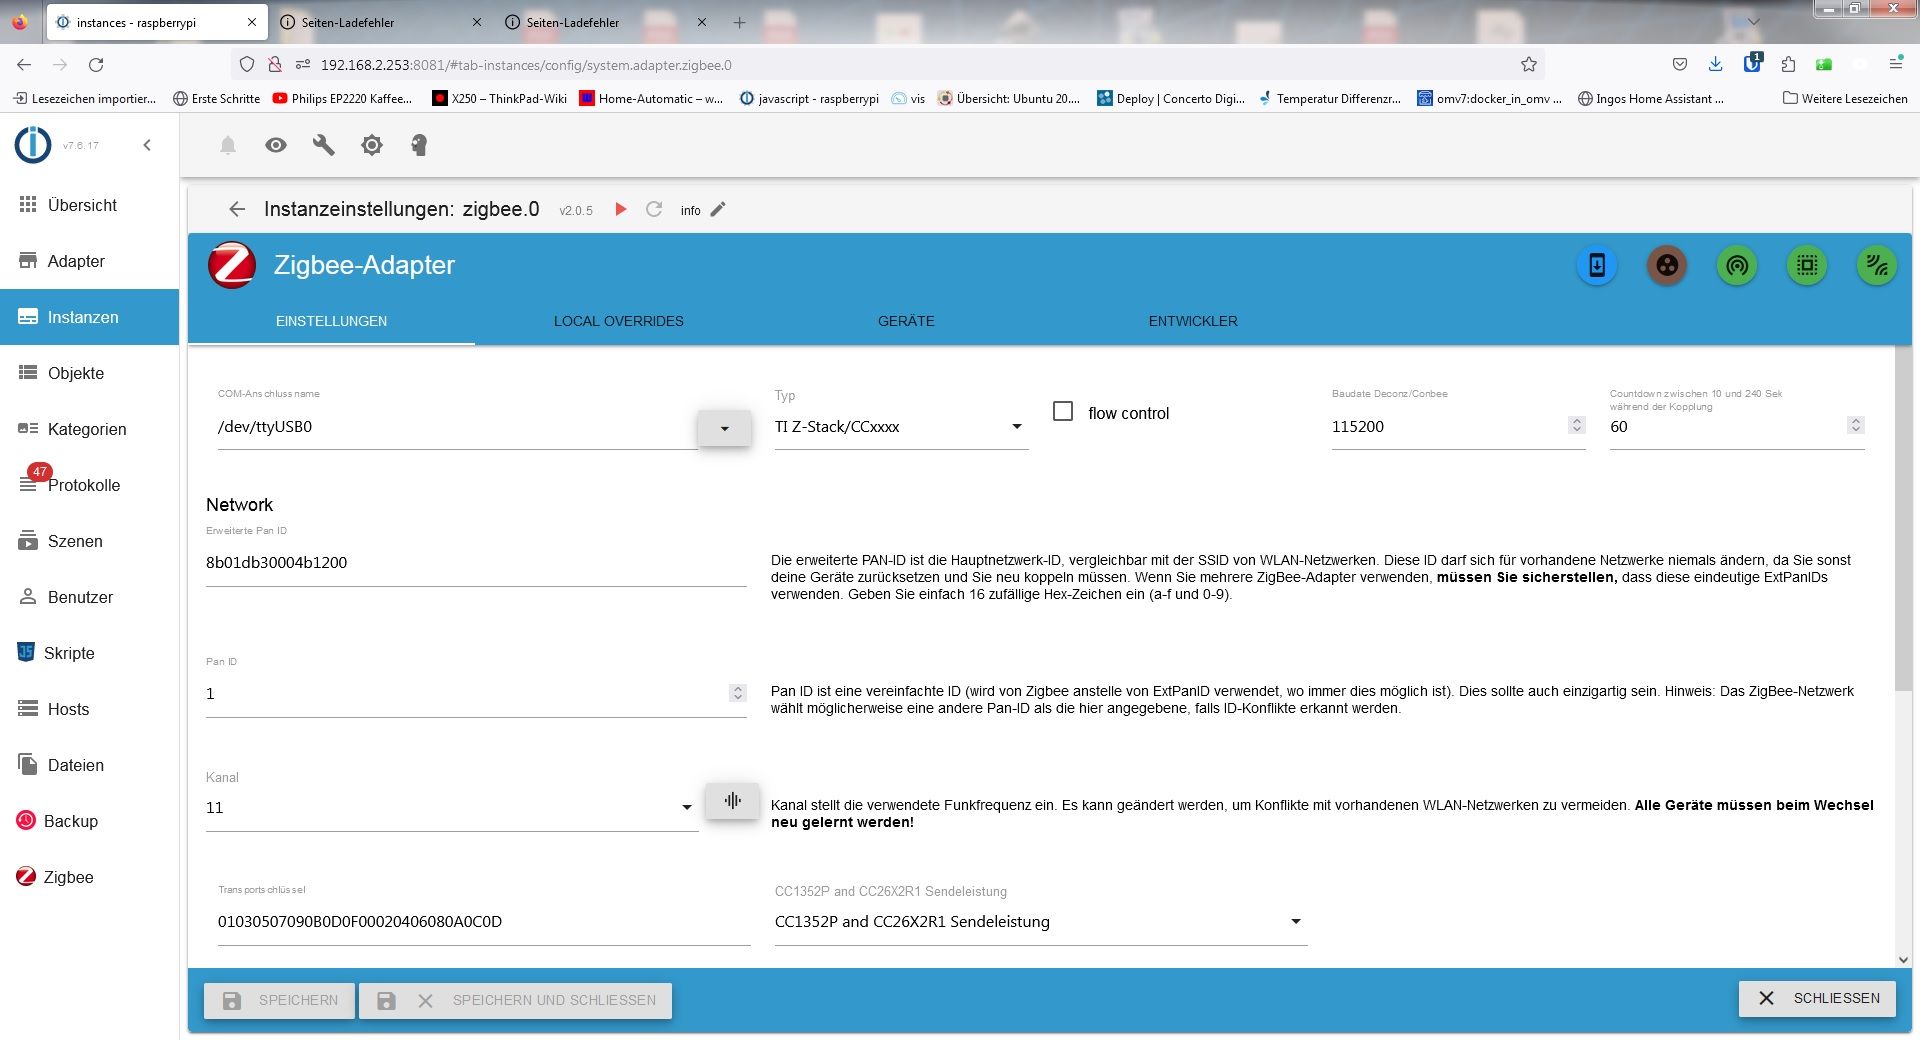
Task: Open the Kanal channel dropdown
Action: pyautogui.click(x=451, y=808)
